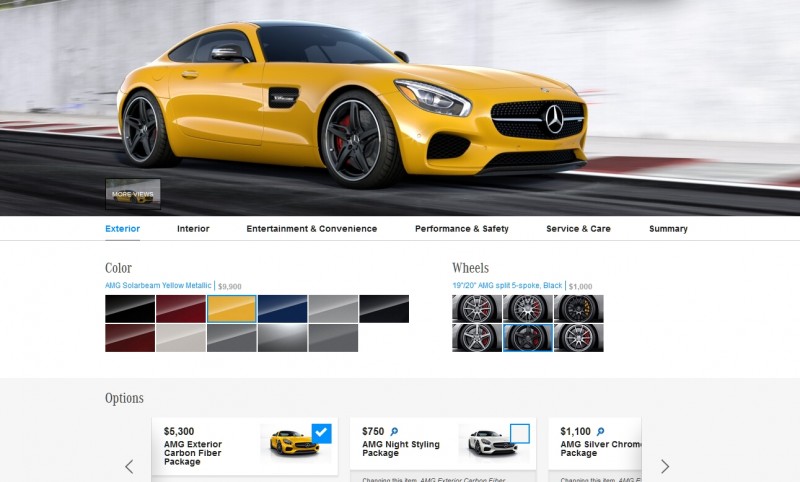Image resolution: width=800 pixels, height=482 pixels.
Task: Zoom AMG Night Styling Package details icon
Action: pyautogui.click(x=394, y=432)
